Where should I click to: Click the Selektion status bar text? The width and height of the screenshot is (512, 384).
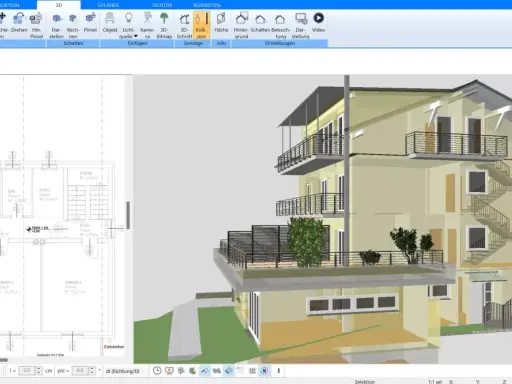(x=365, y=382)
